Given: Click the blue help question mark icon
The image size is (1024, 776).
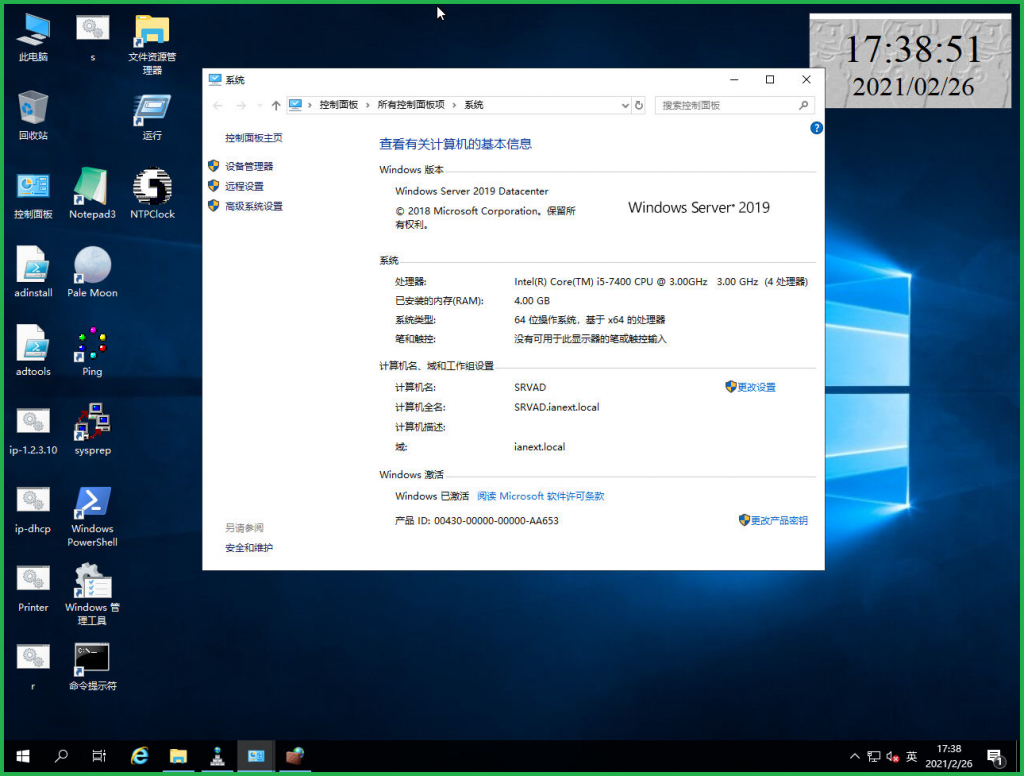Looking at the screenshot, I should 816,128.
